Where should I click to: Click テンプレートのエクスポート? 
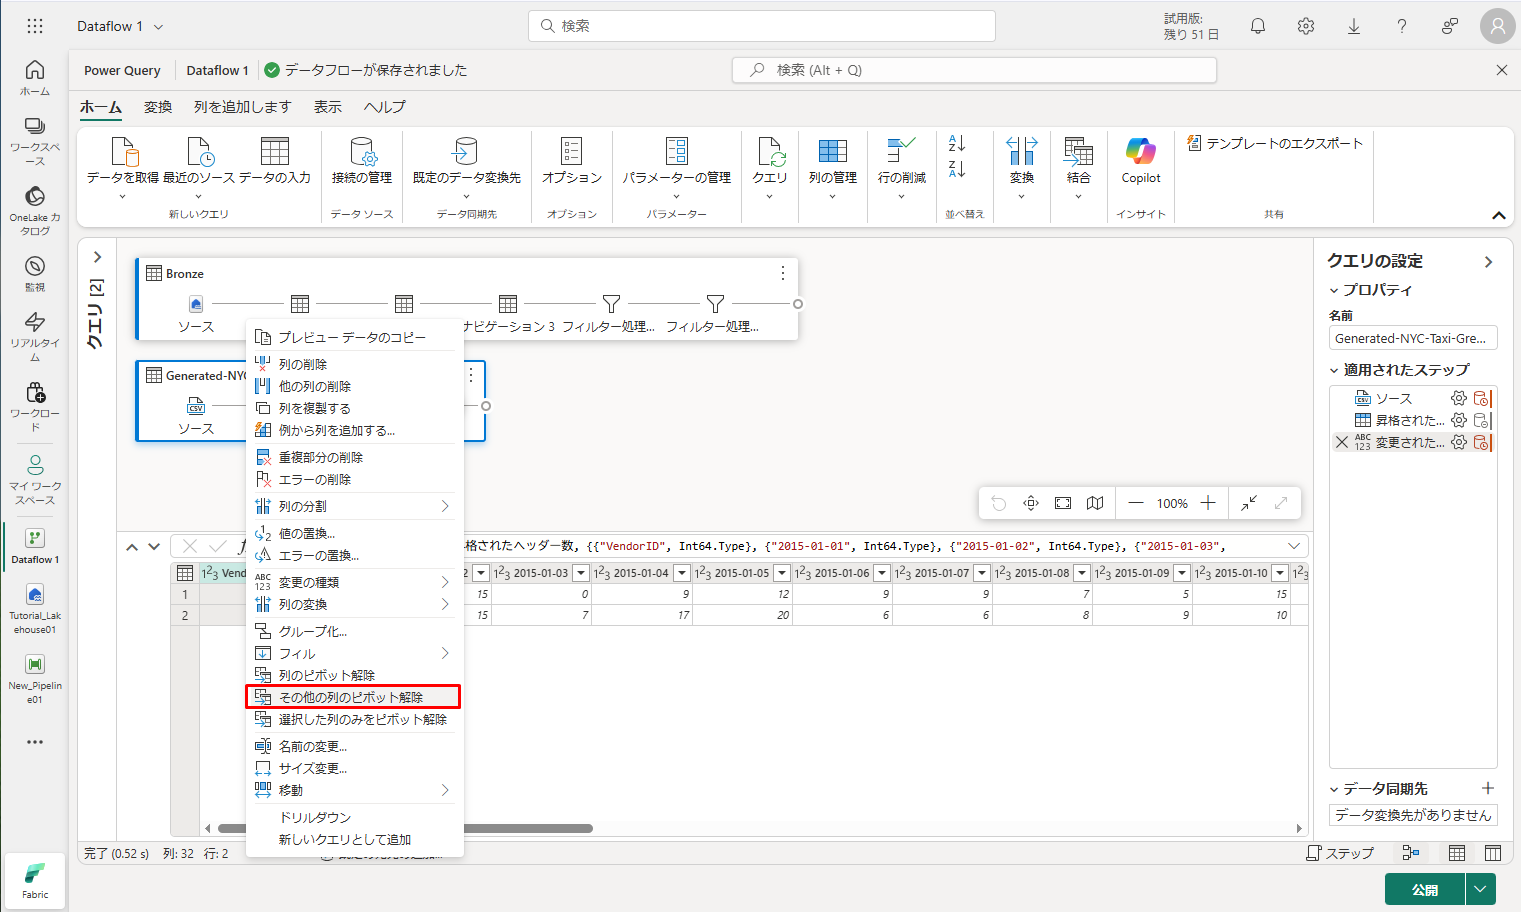tap(1275, 143)
